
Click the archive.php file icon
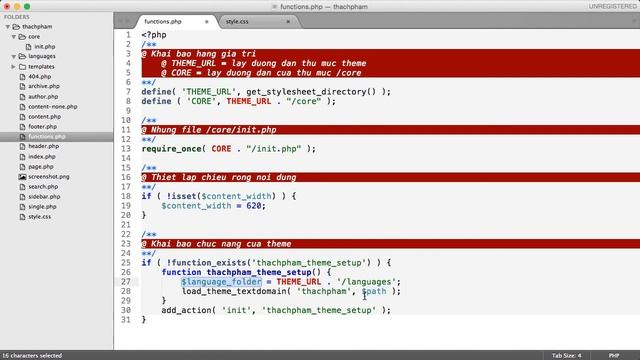pyautogui.click(x=22, y=86)
